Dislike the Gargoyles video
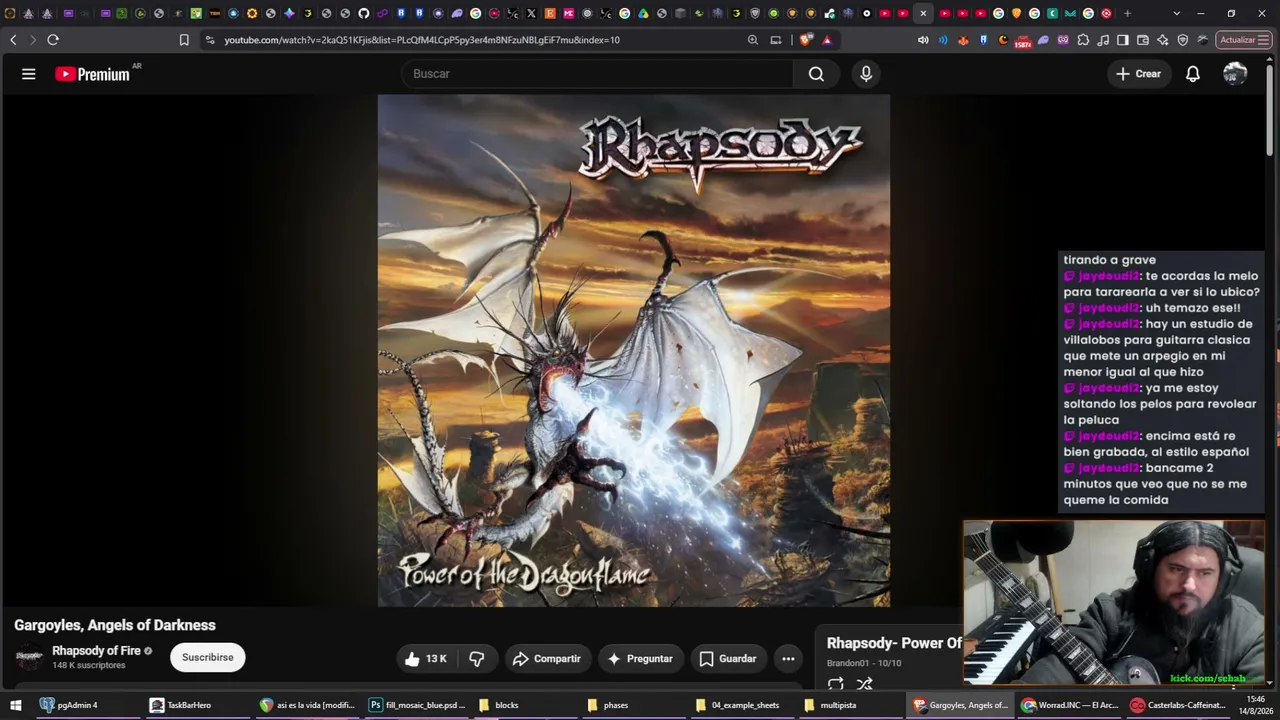Screen dimensions: 1280x720 pyautogui.click(x=477, y=659)
